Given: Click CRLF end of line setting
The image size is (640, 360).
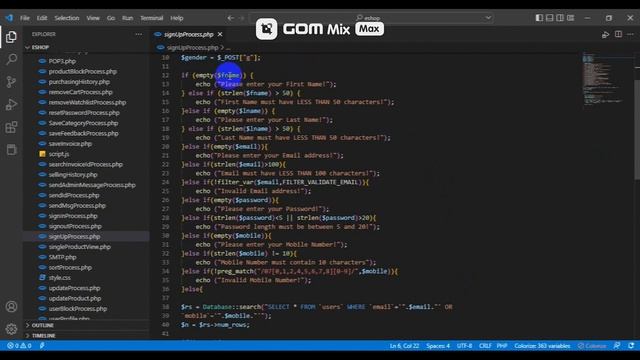Looking at the screenshot, I should click(485, 346).
